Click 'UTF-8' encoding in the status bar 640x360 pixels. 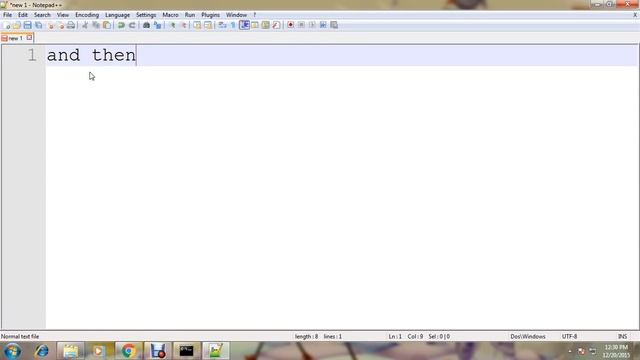(569, 336)
